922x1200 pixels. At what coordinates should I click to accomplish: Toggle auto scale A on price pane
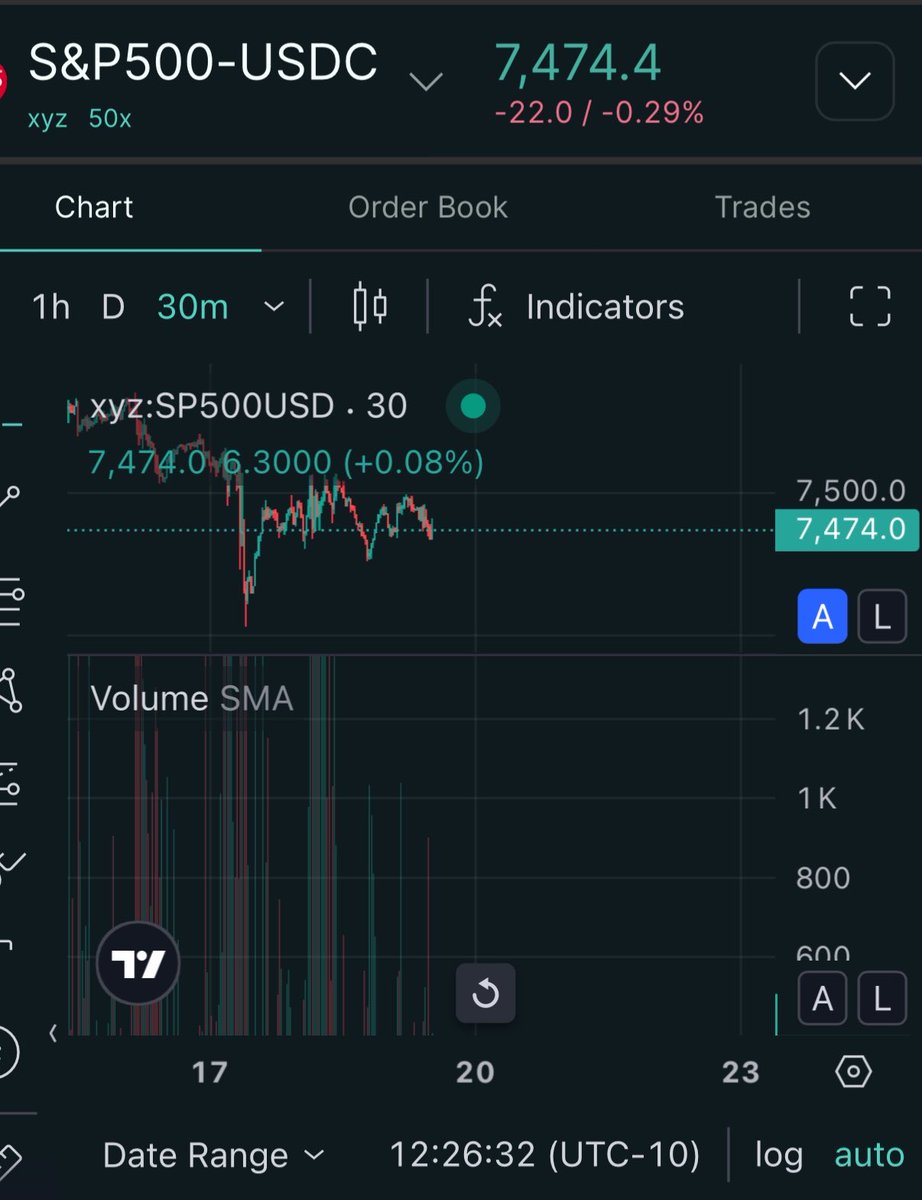(822, 617)
